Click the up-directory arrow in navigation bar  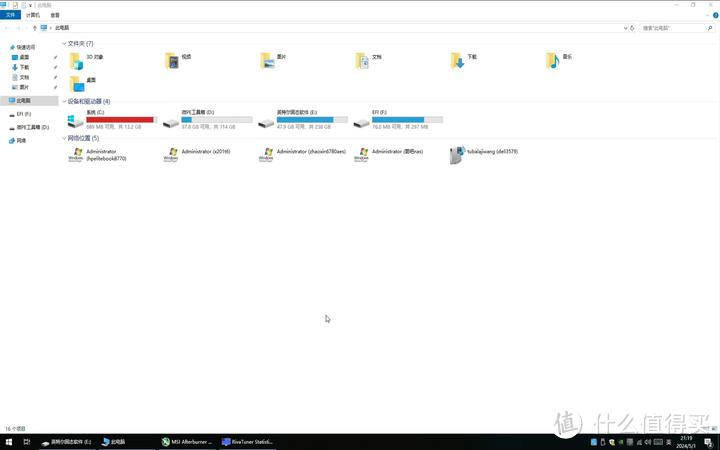(x=31, y=28)
